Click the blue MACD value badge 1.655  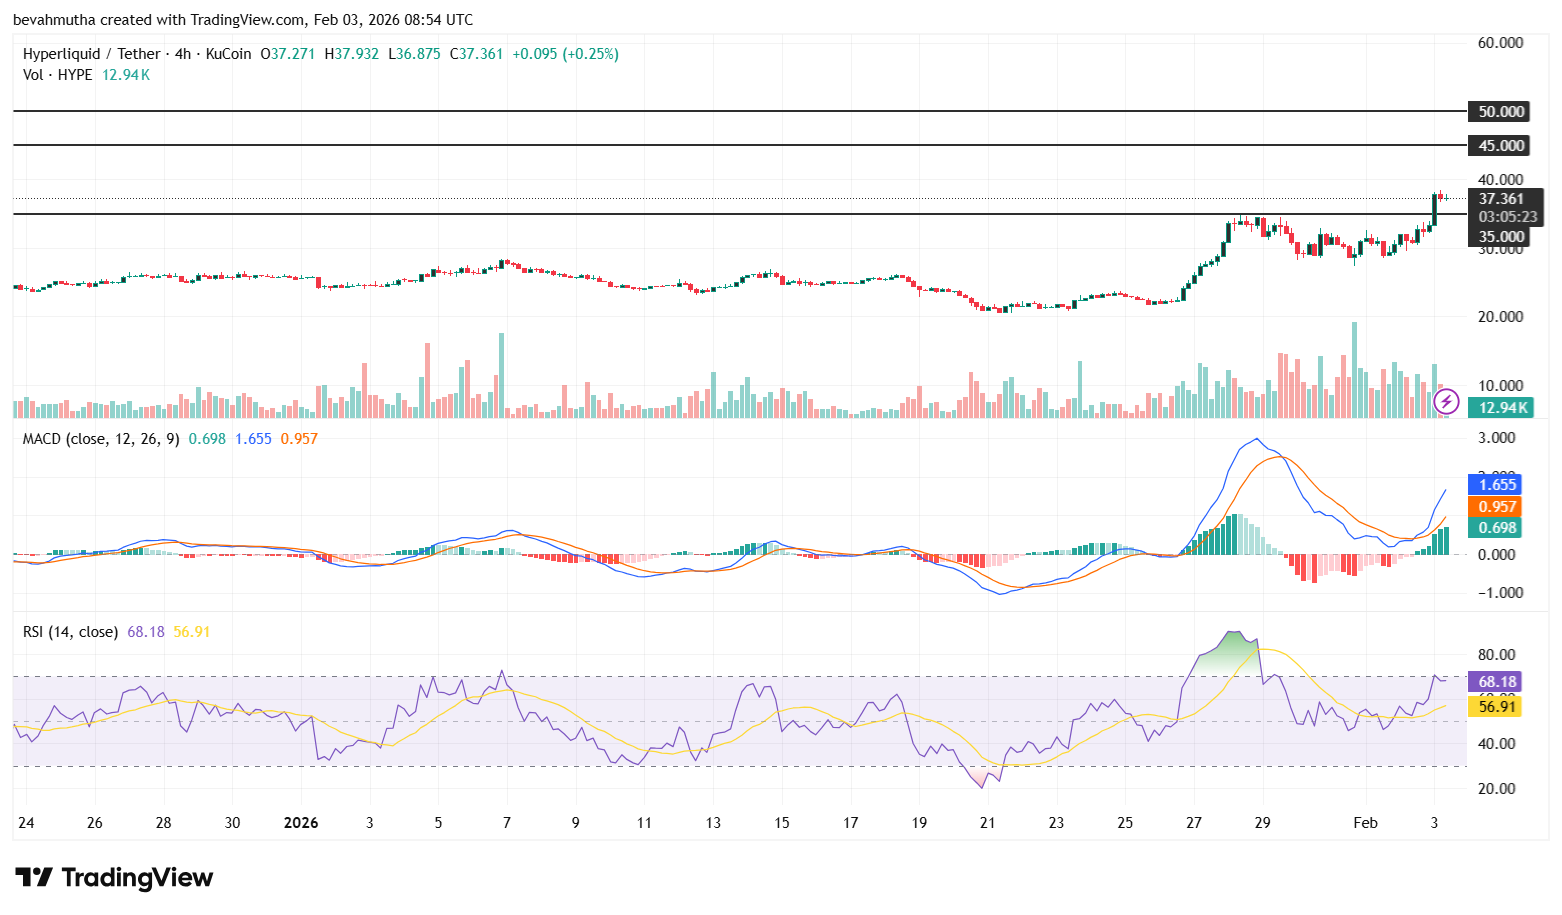tap(1497, 484)
